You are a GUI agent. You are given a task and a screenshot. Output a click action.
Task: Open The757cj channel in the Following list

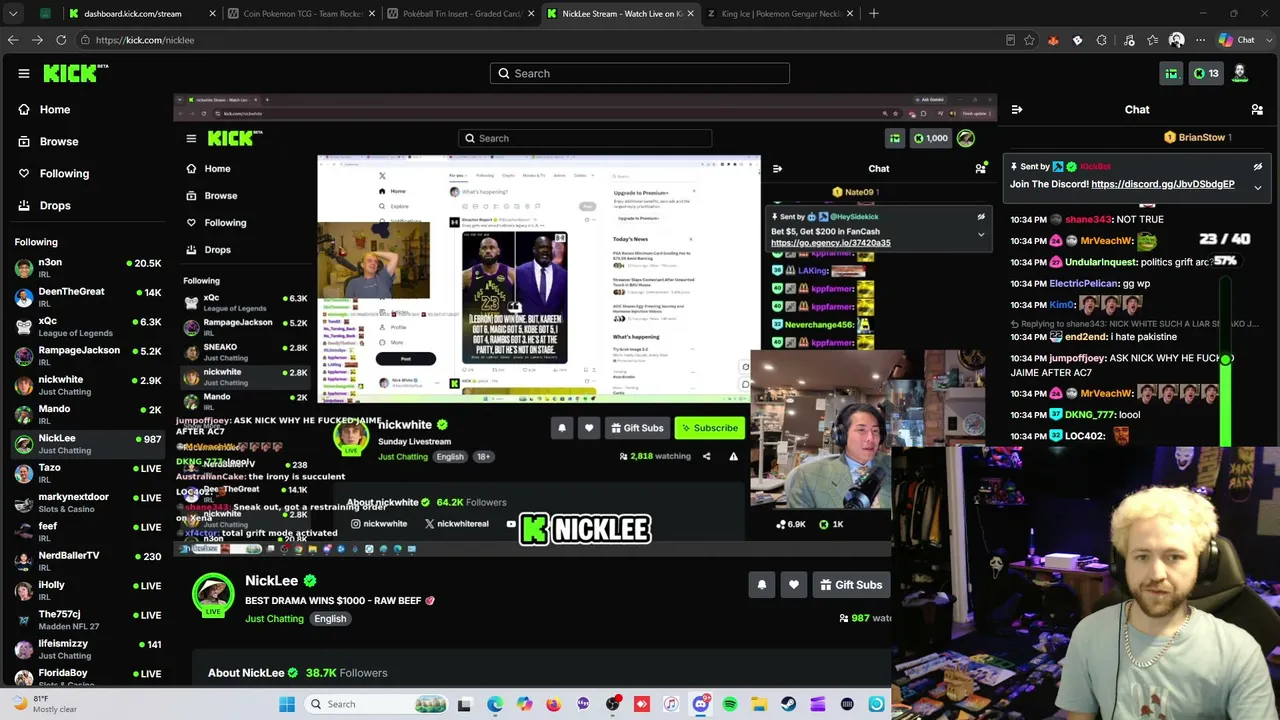pos(87,620)
